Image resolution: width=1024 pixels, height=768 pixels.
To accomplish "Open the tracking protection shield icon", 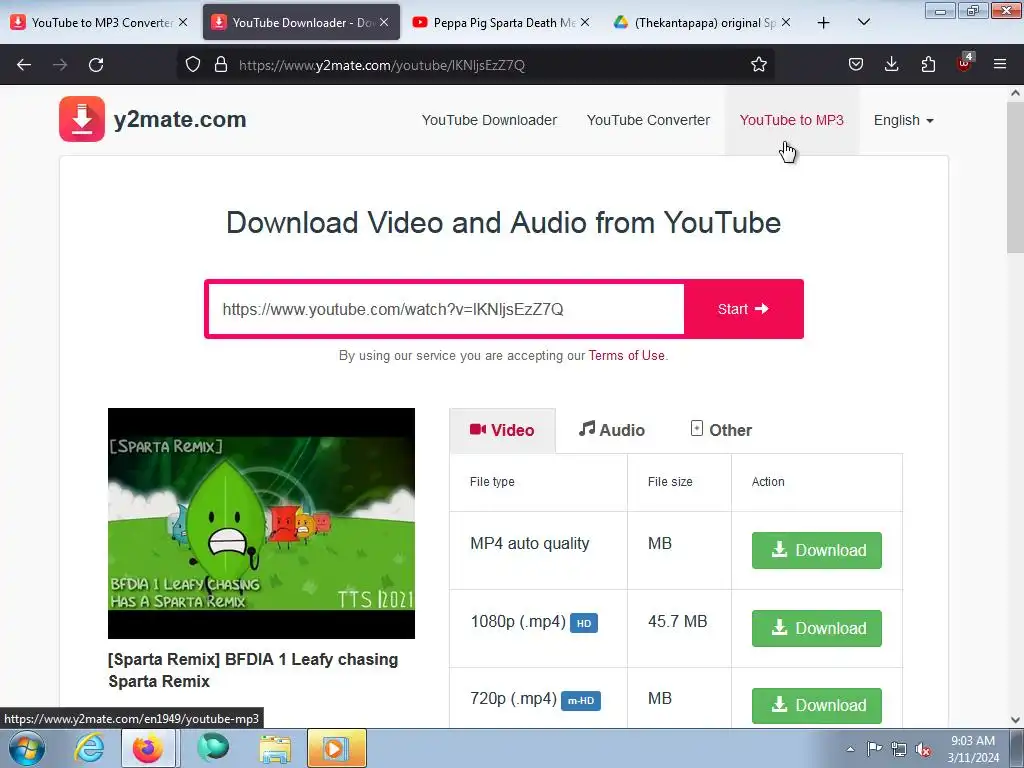I will pyautogui.click(x=193, y=65).
